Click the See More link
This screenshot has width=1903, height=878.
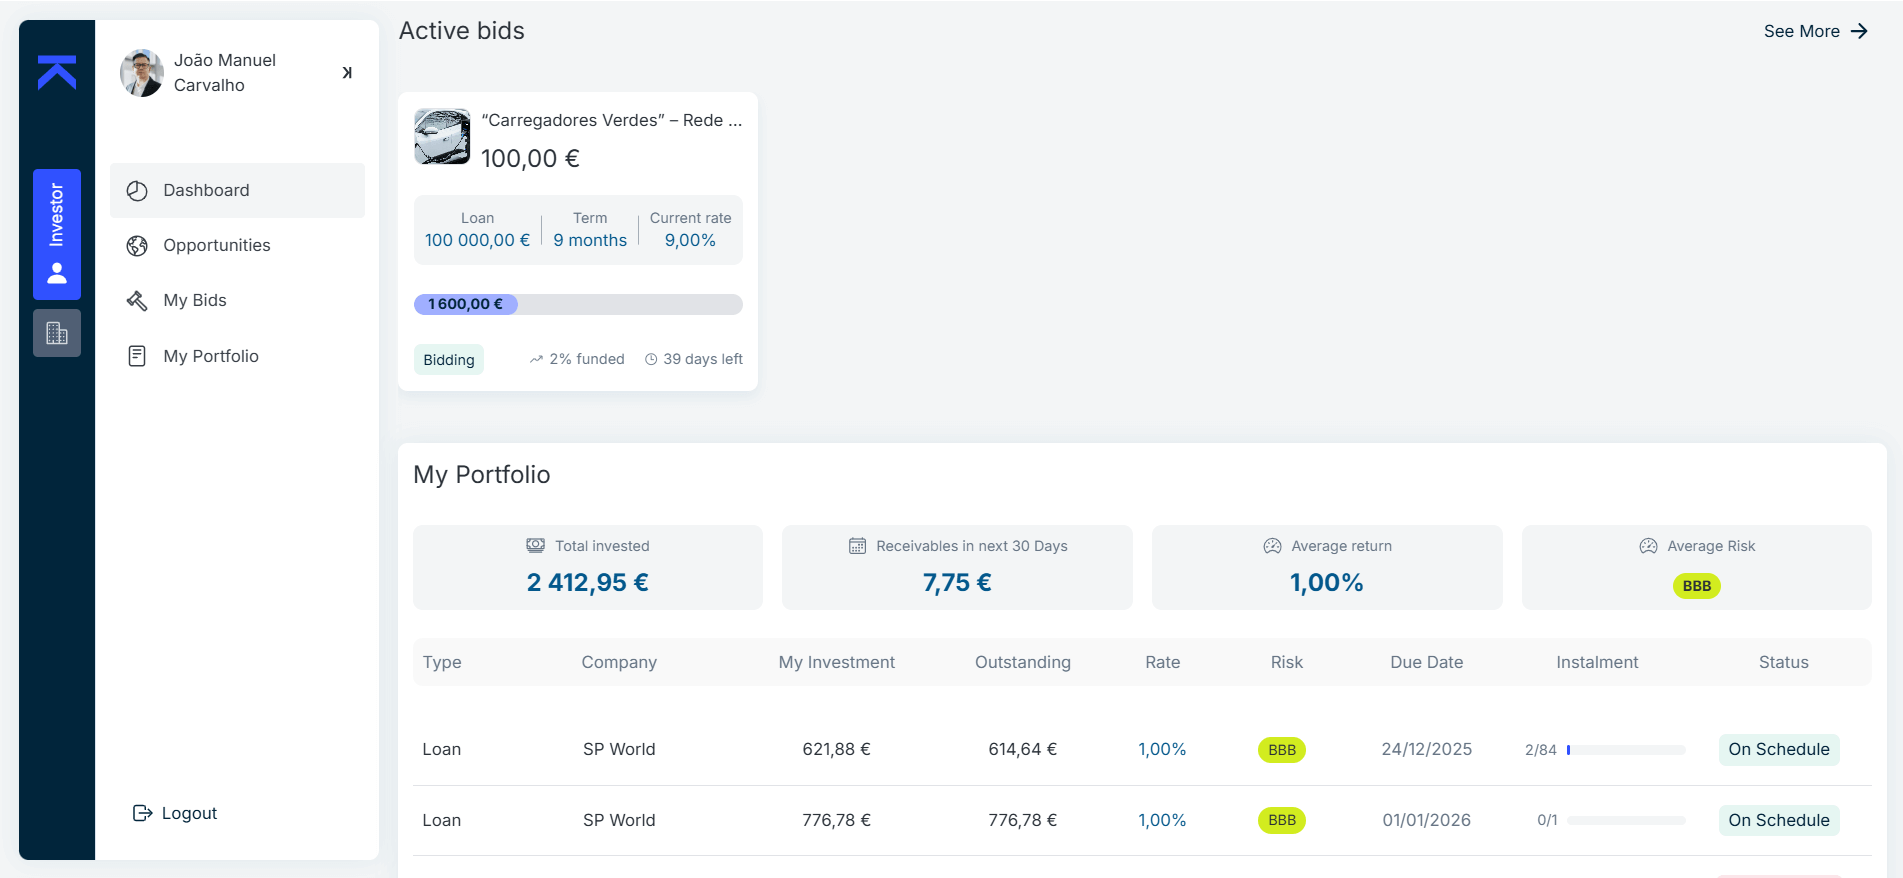click(1801, 31)
